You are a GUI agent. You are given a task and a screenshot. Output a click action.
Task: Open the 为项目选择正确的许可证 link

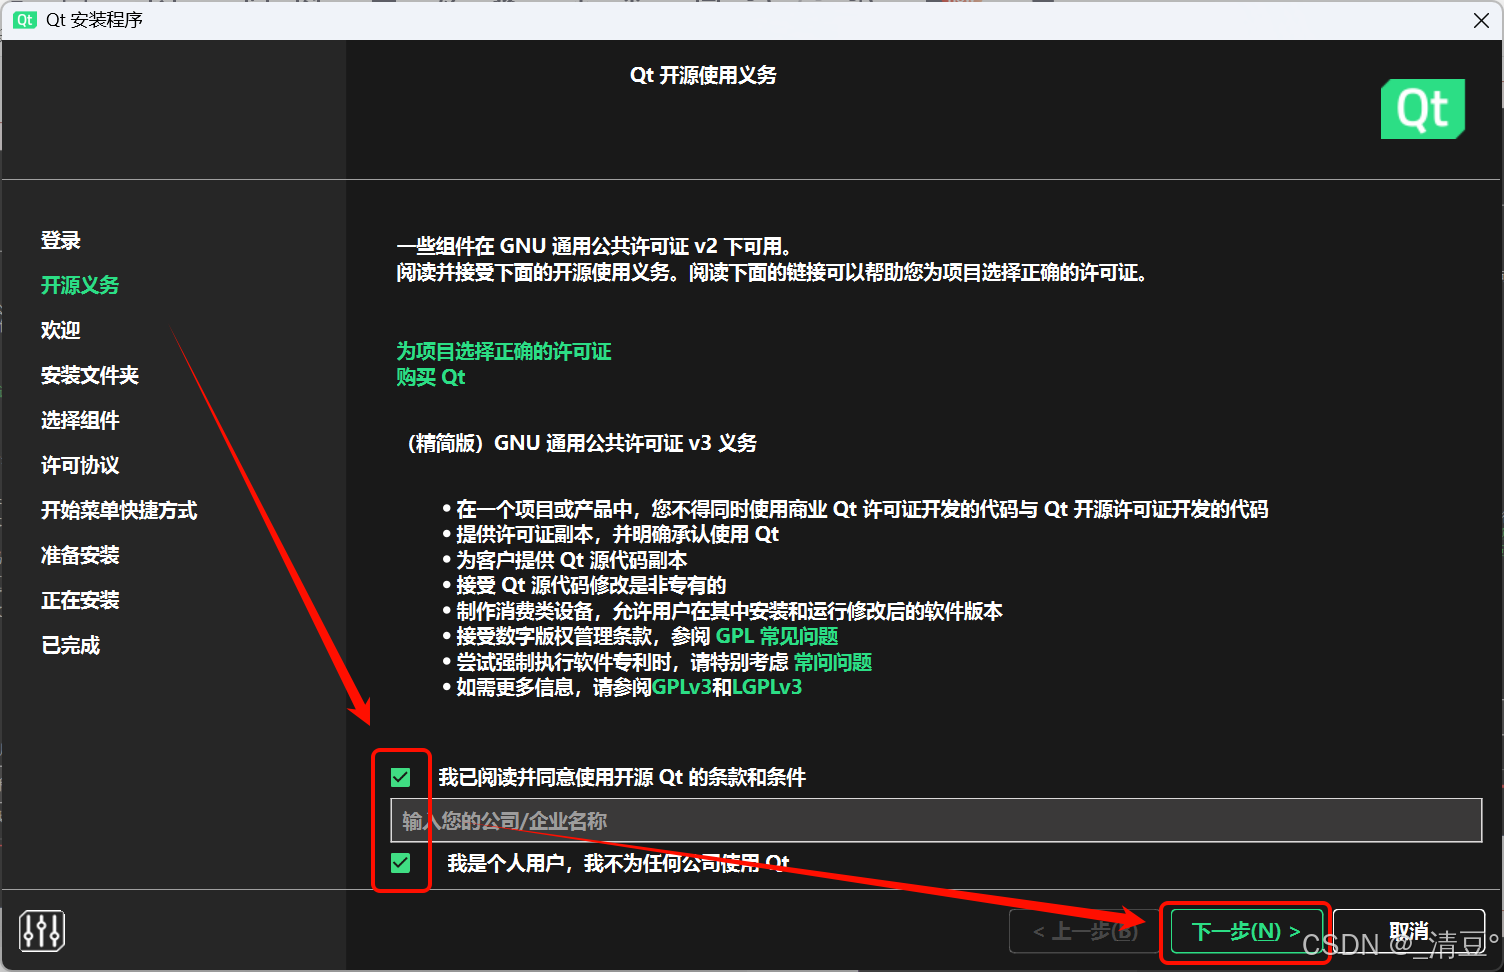pos(503,351)
